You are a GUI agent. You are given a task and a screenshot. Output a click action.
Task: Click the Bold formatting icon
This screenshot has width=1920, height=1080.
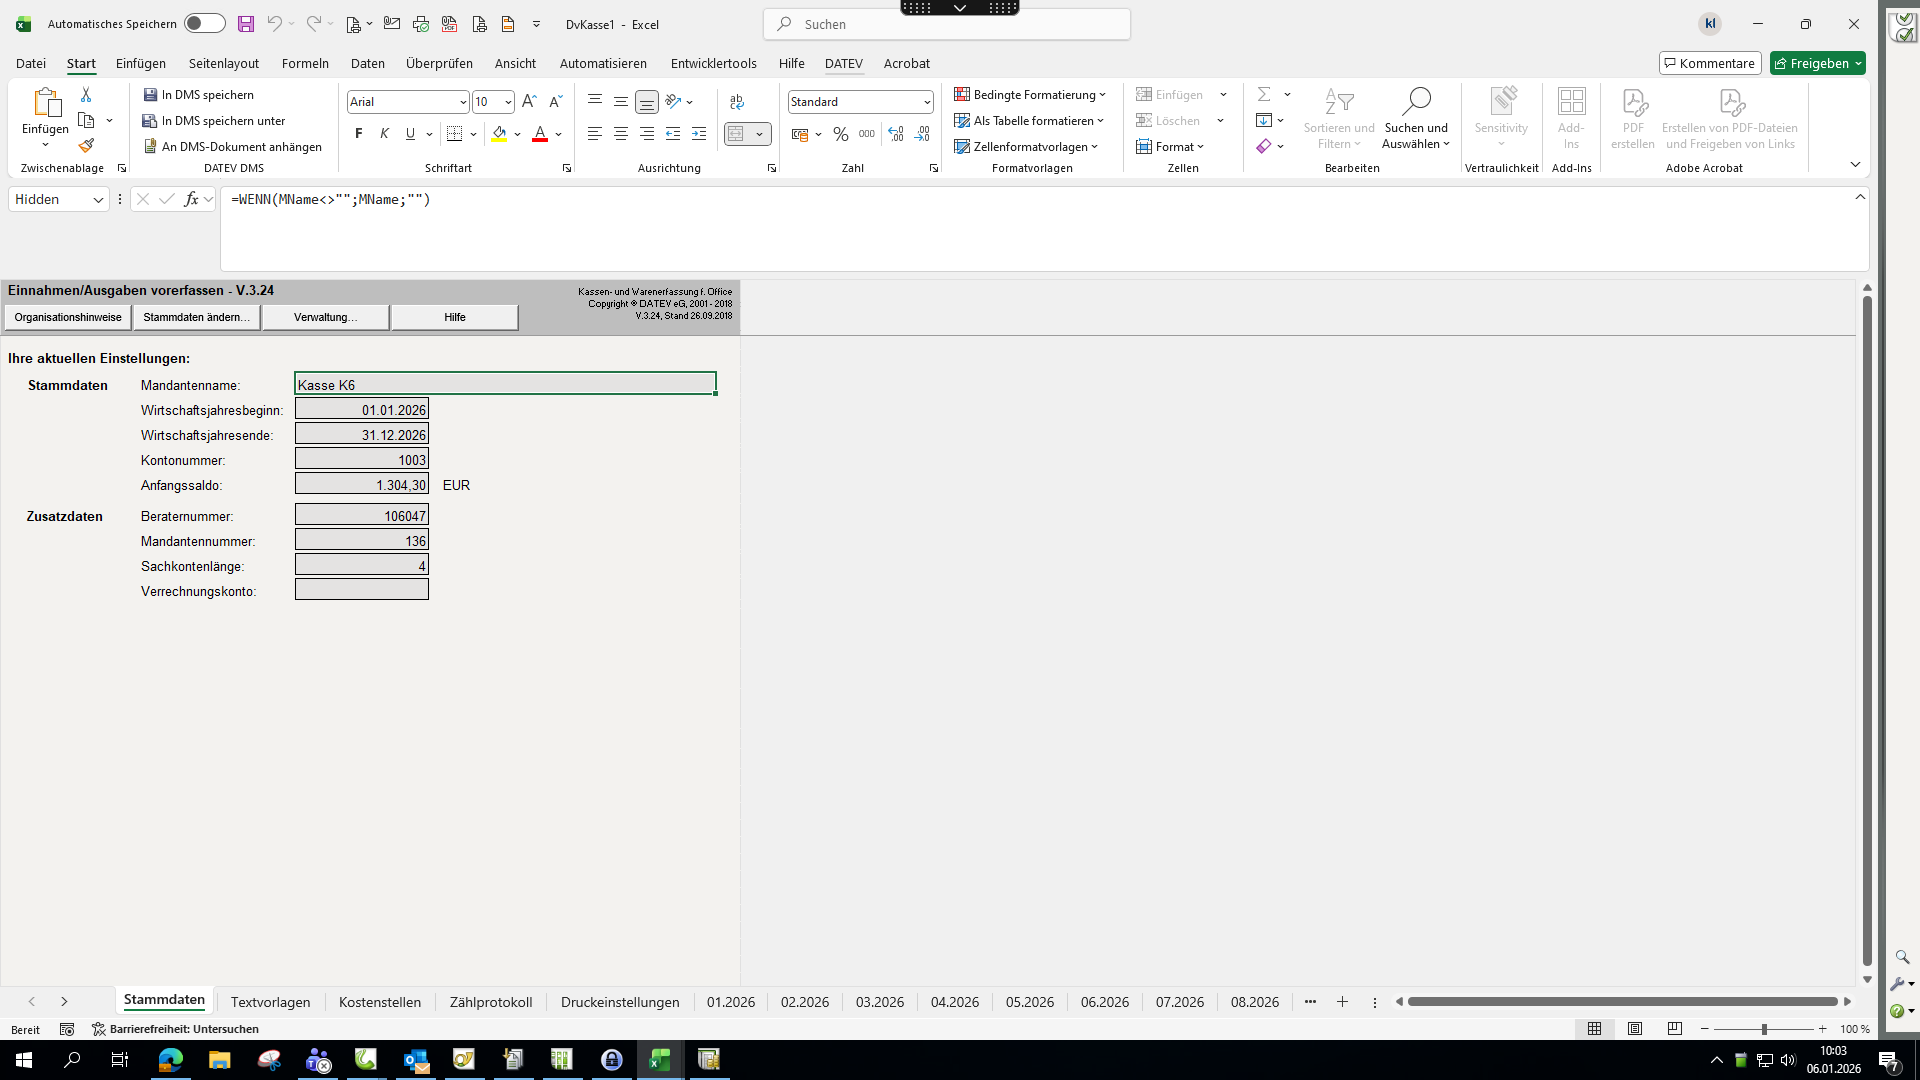(359, 134)
